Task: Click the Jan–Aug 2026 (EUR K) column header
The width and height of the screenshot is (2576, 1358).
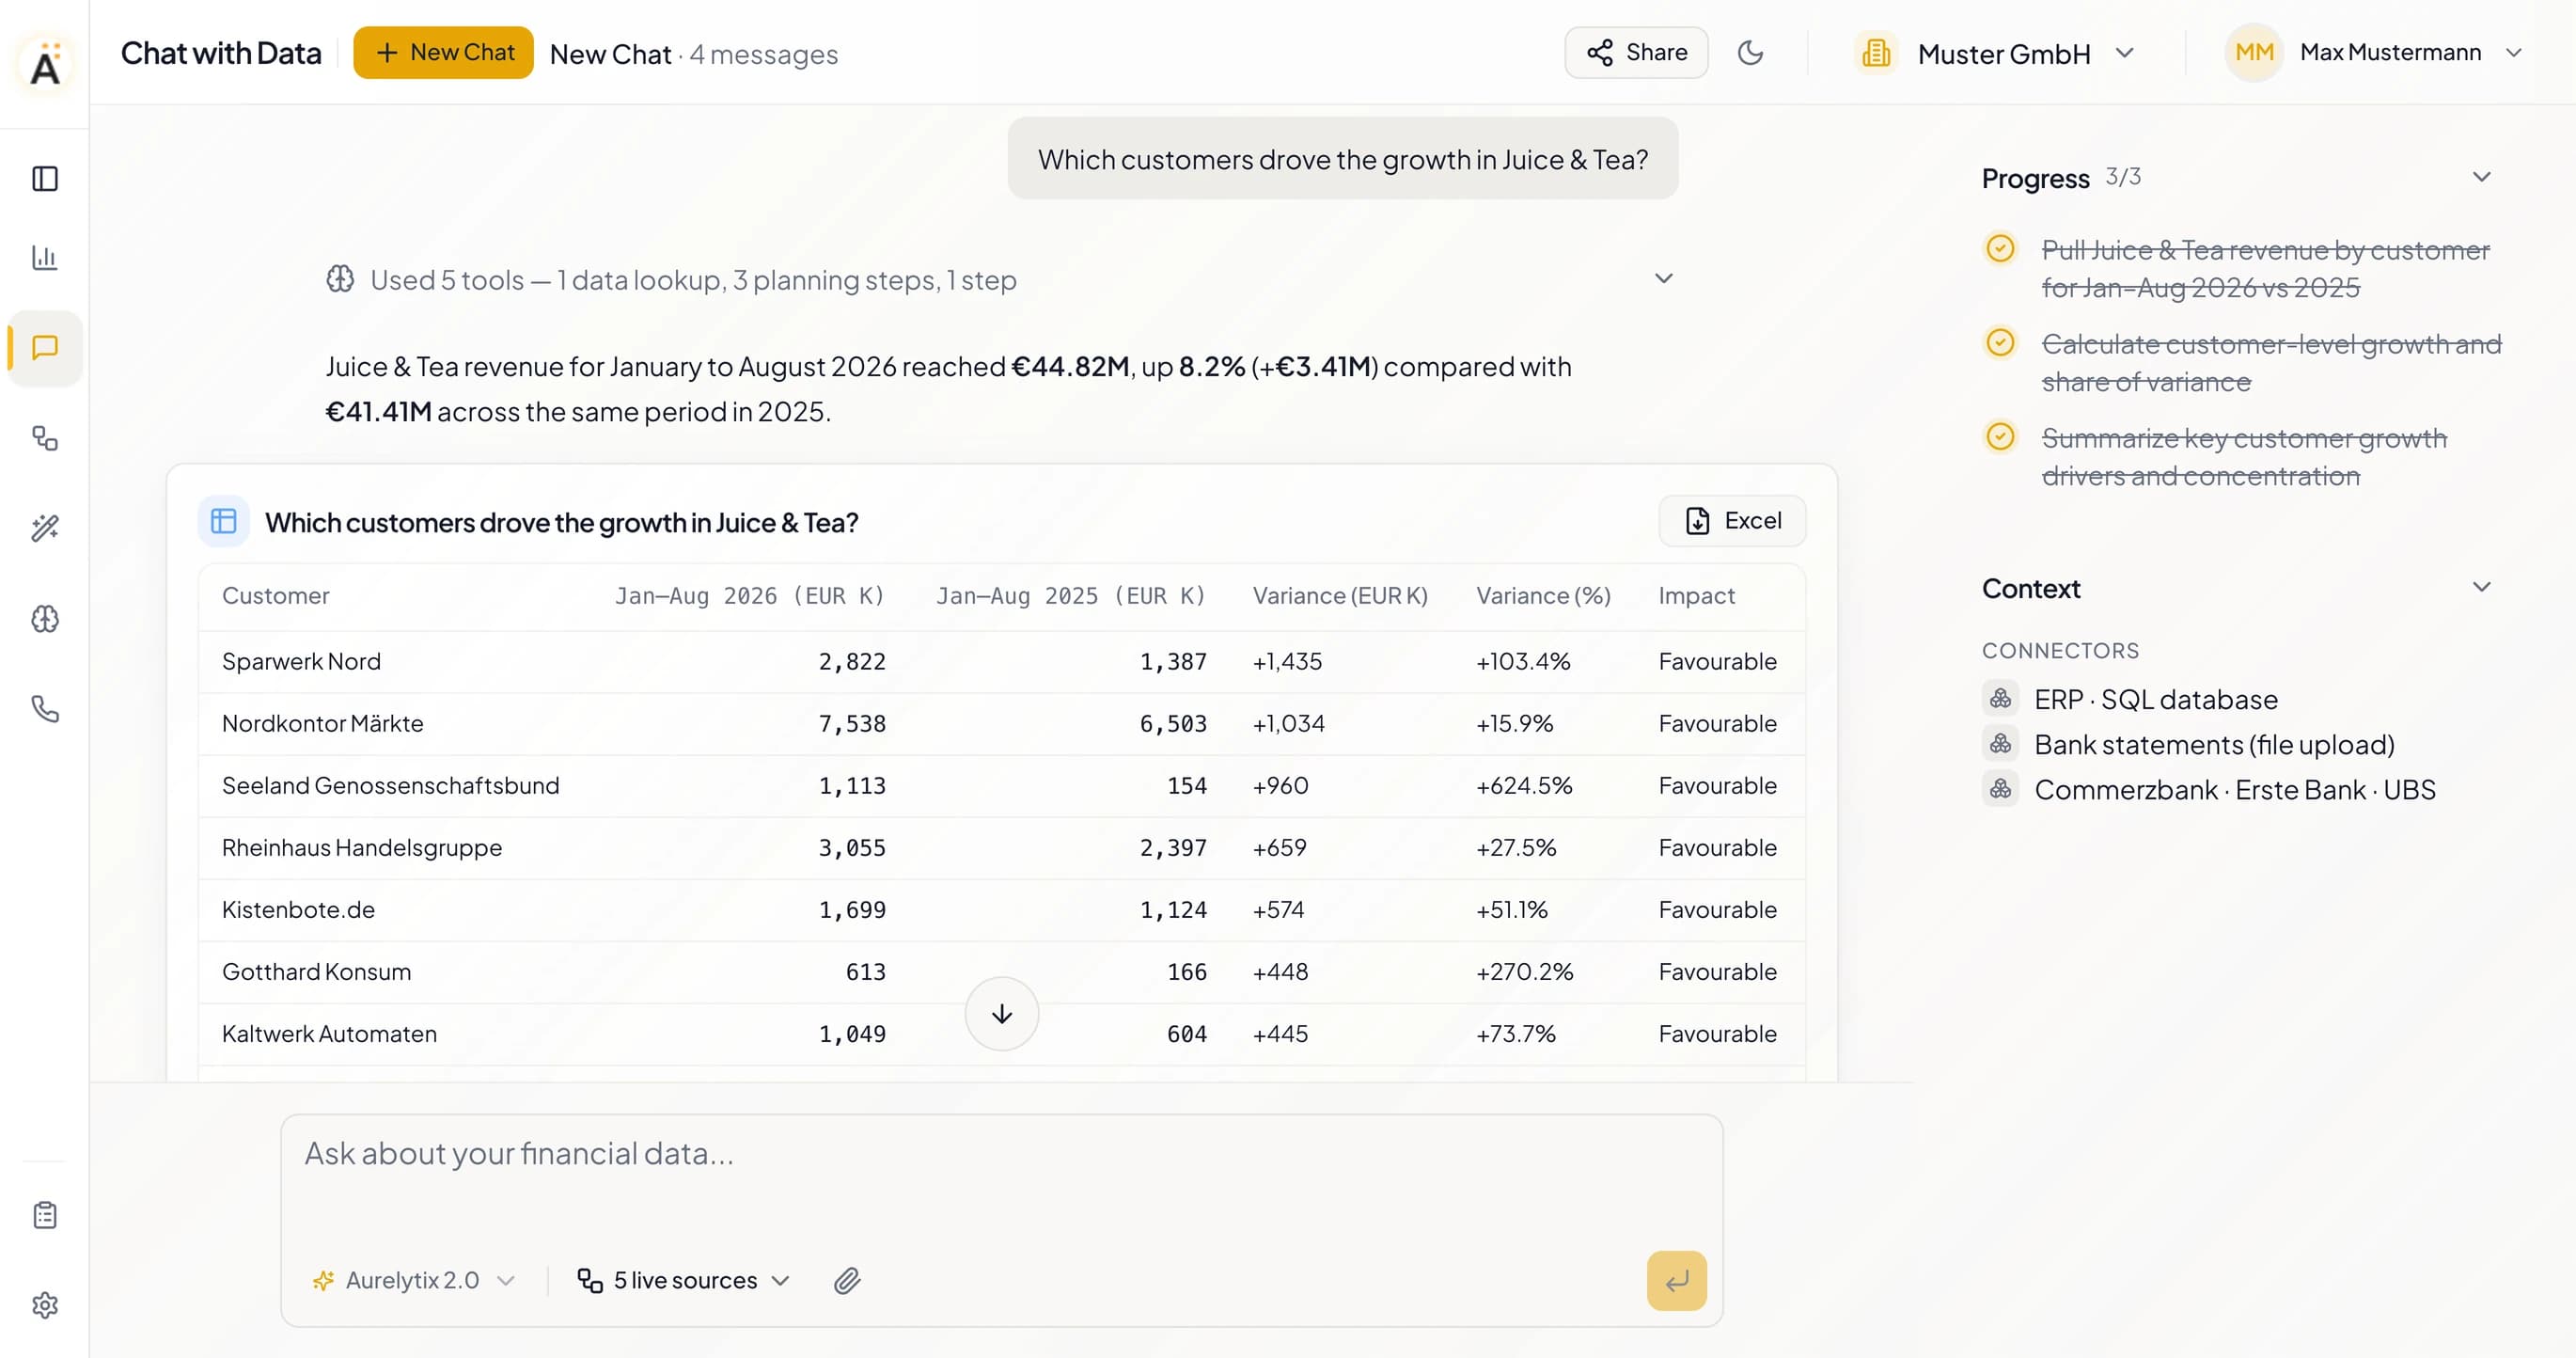Action: pyautogui.click(x=750, y=596)
